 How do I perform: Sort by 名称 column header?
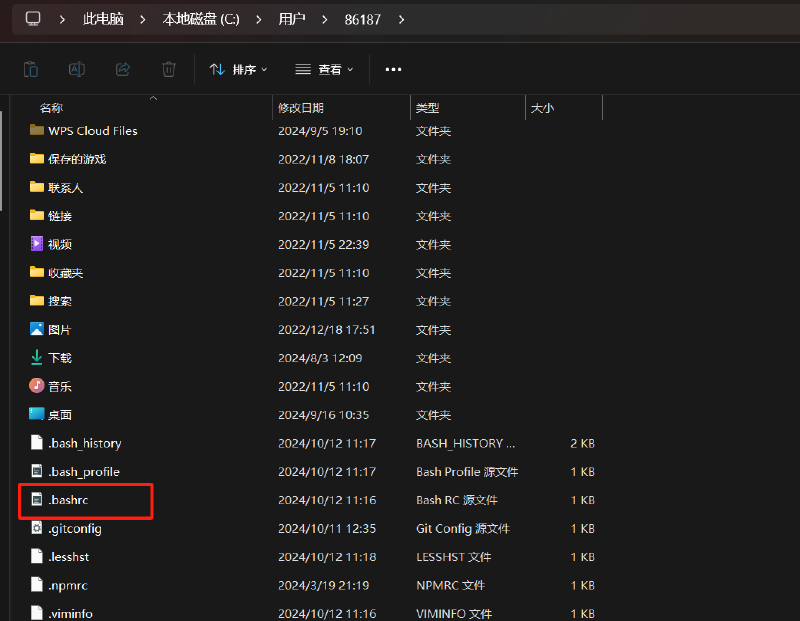51,108
